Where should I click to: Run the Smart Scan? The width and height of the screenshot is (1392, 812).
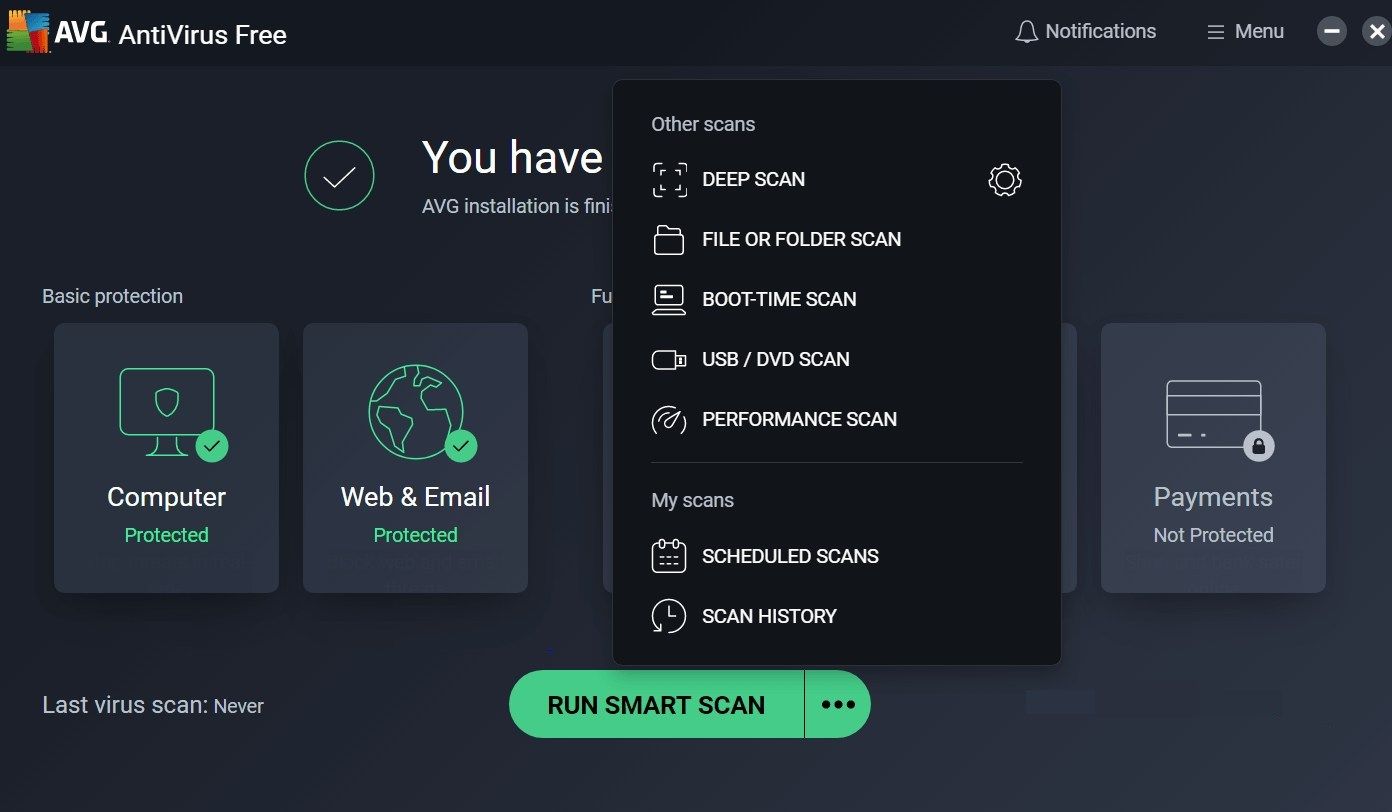[656, 705]
